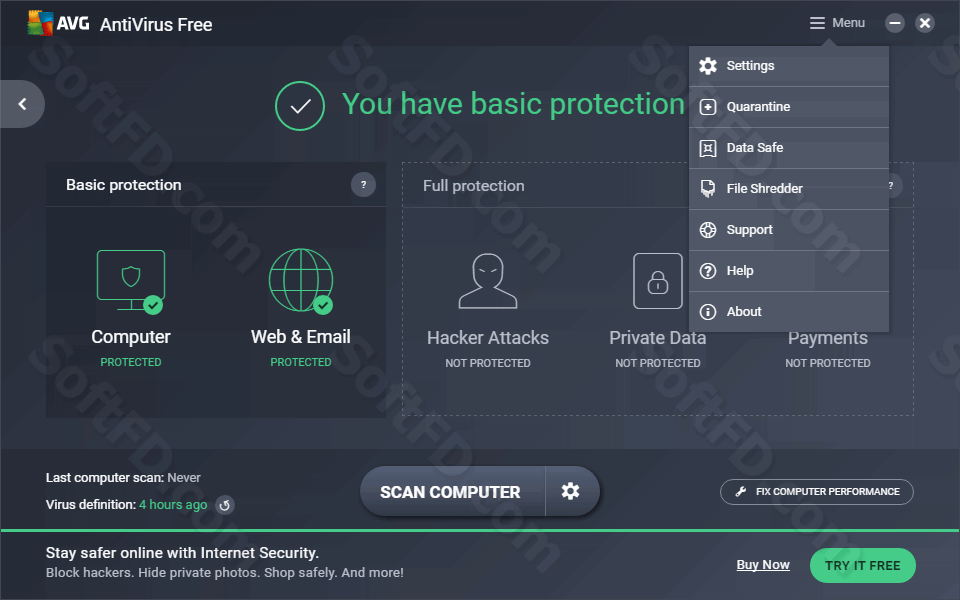This screenshot has width=960, height=600.
Task: Select the Hacker Attacks figure icon
Action: [x=488, y=281]
